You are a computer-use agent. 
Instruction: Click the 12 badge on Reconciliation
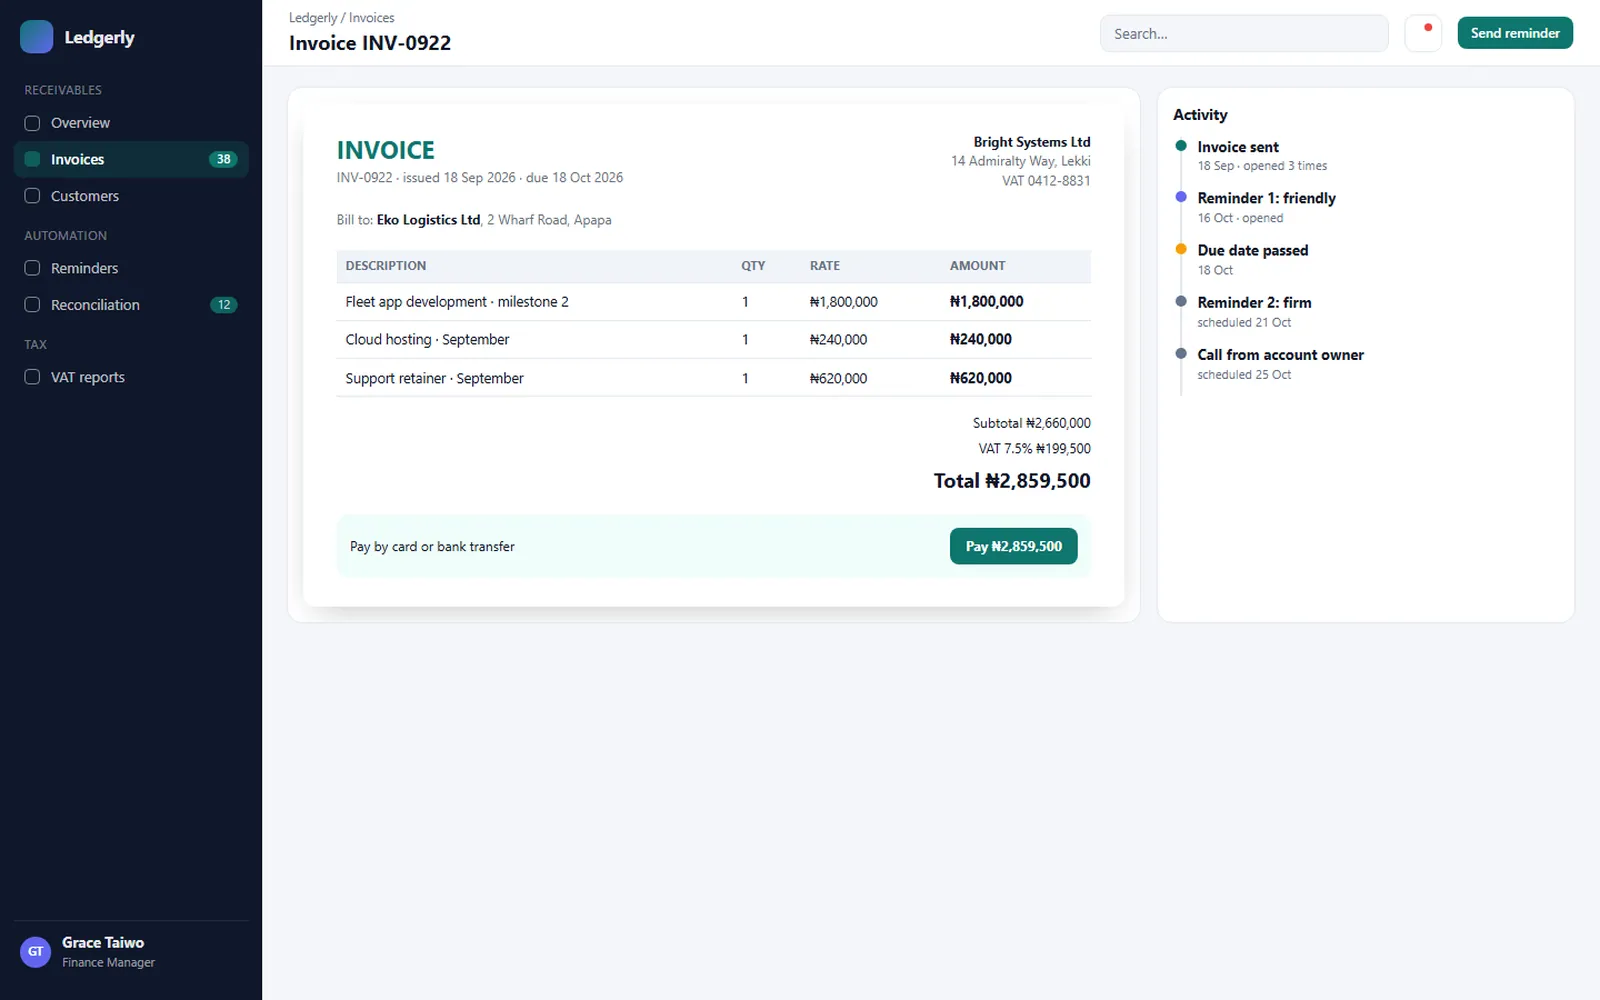click(x=223, y=305)
